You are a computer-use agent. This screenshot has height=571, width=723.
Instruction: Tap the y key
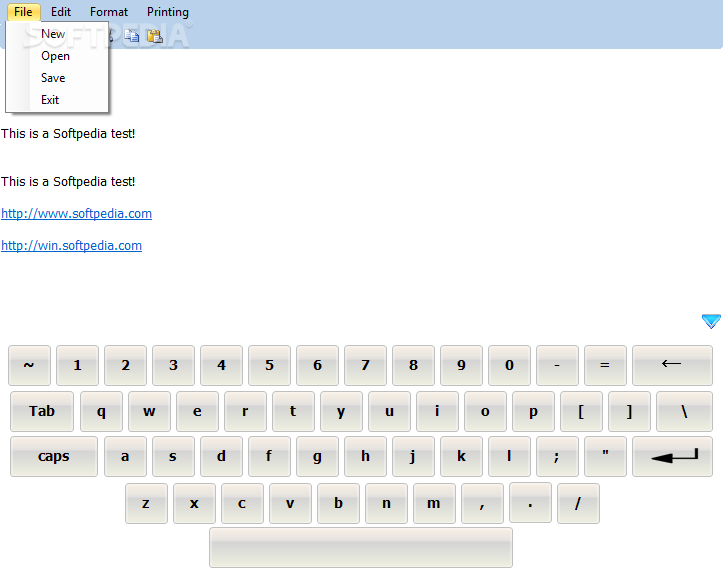tap(341, 411)
